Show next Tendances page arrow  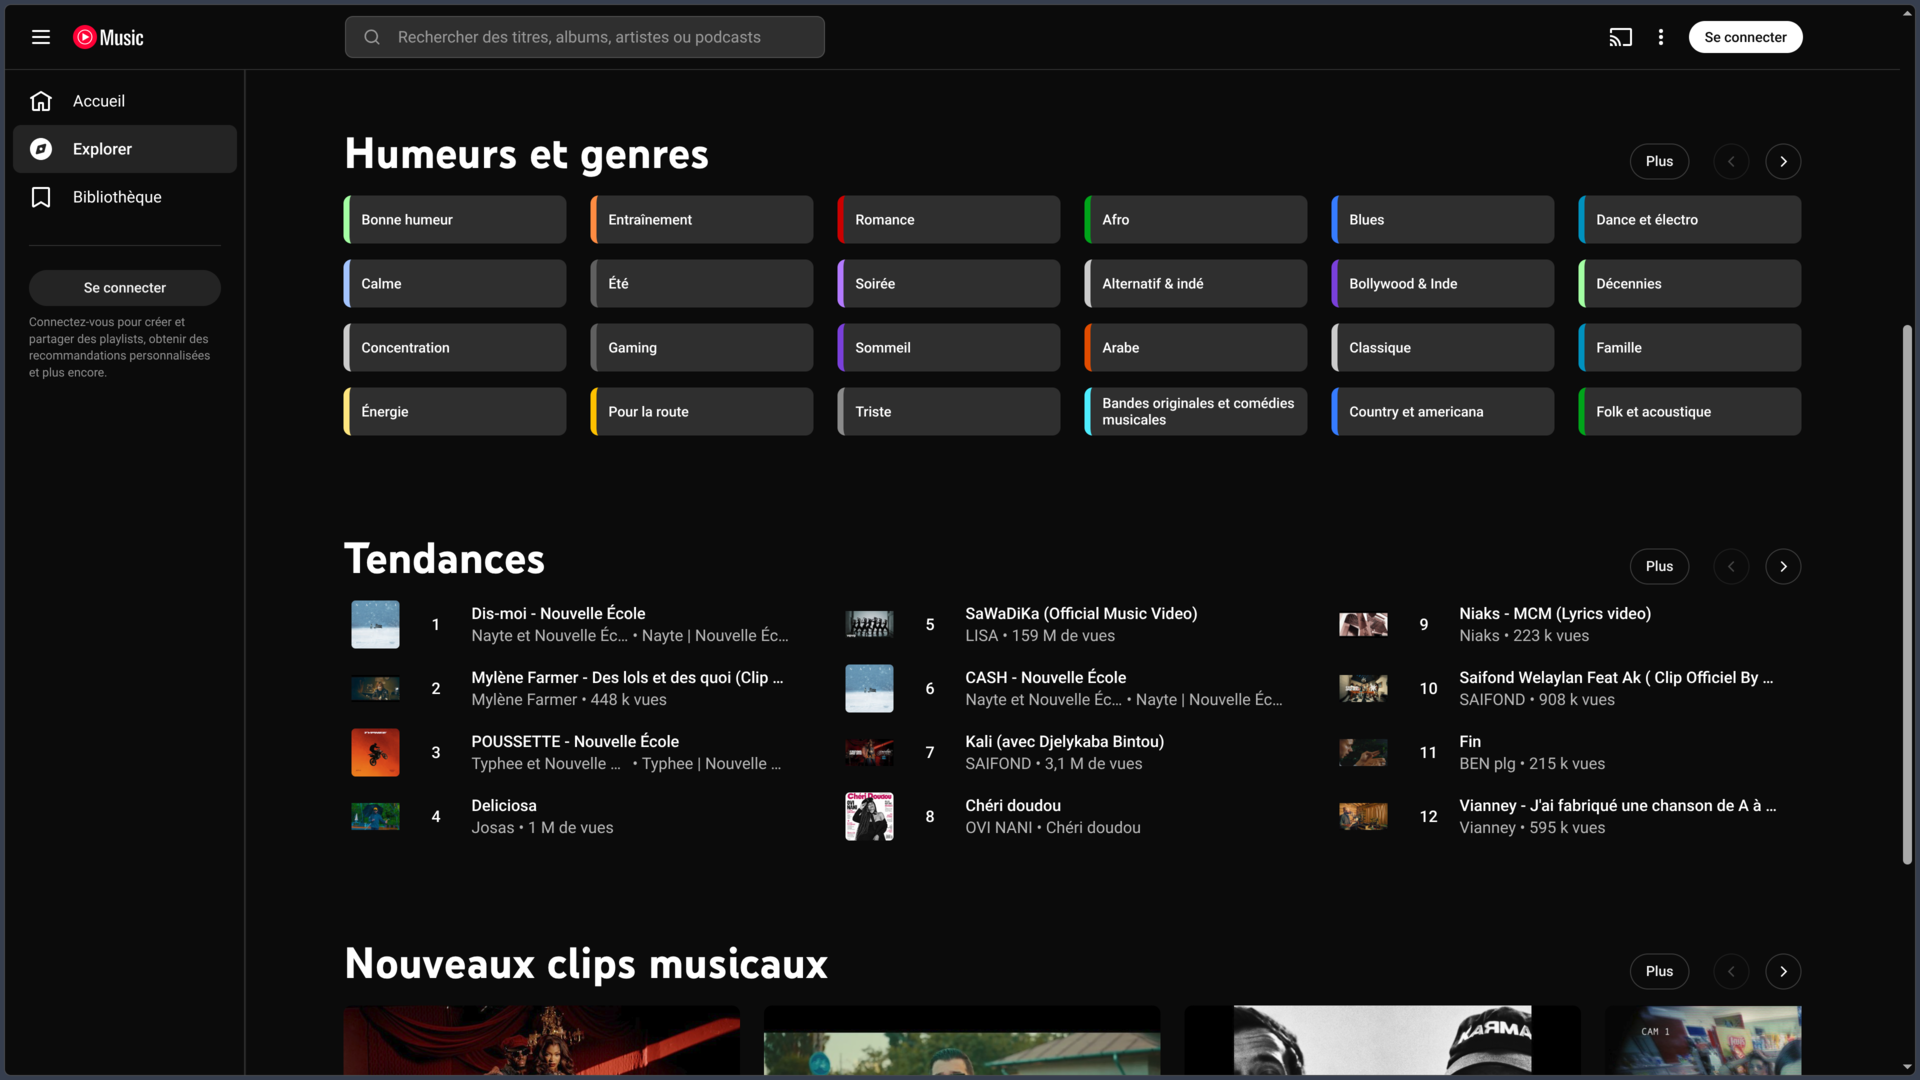point(1783,567)
